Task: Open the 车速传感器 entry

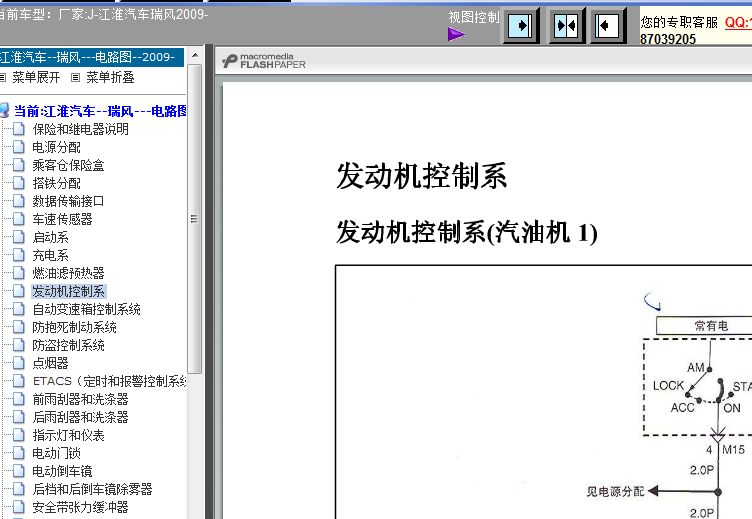Action: tap(62, 219)
